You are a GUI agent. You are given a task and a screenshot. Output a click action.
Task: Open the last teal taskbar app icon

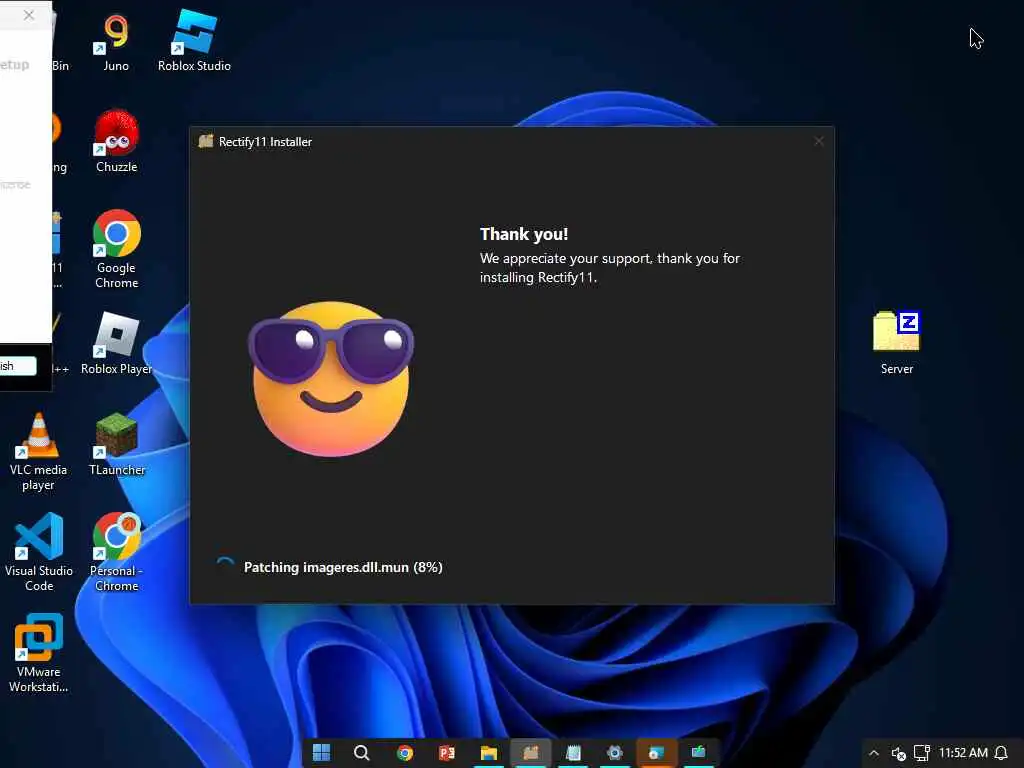698,753
